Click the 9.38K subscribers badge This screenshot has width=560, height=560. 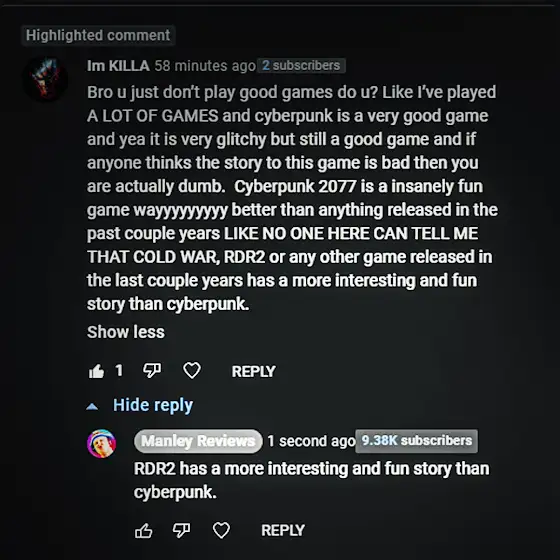(x=416, y=441)
